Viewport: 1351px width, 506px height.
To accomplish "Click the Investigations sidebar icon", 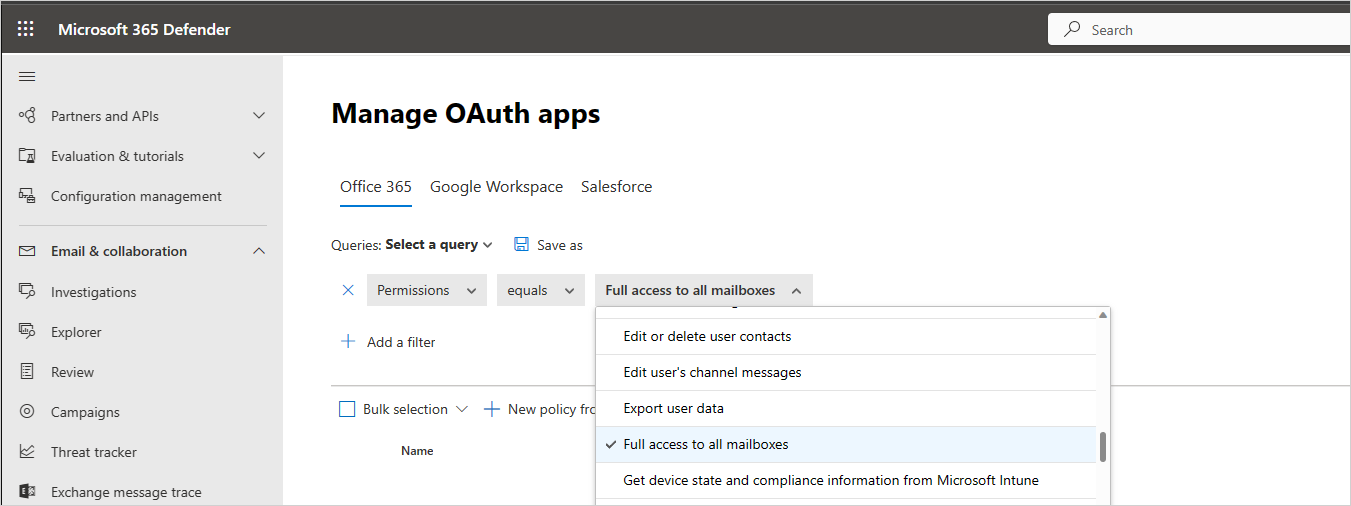I will click(28, 292).
